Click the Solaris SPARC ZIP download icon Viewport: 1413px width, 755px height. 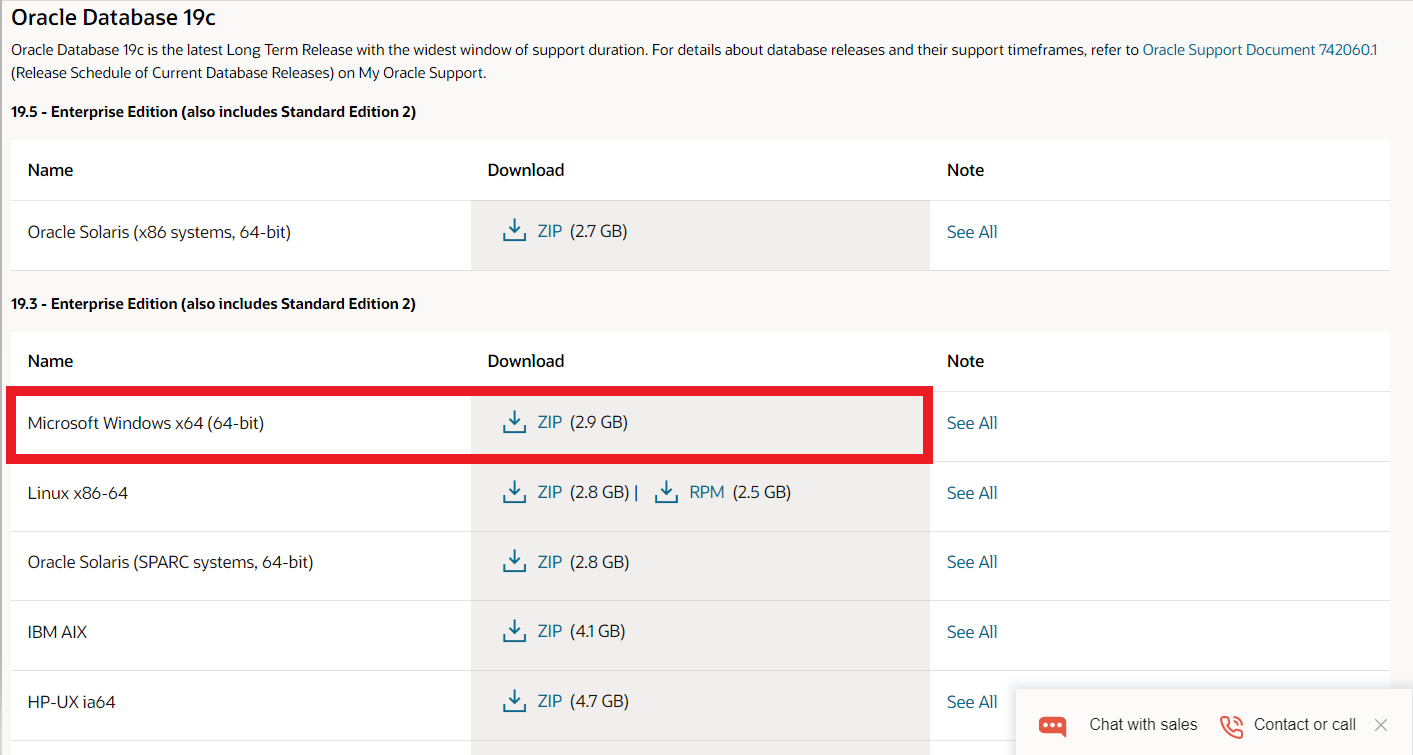coord(514,562)
